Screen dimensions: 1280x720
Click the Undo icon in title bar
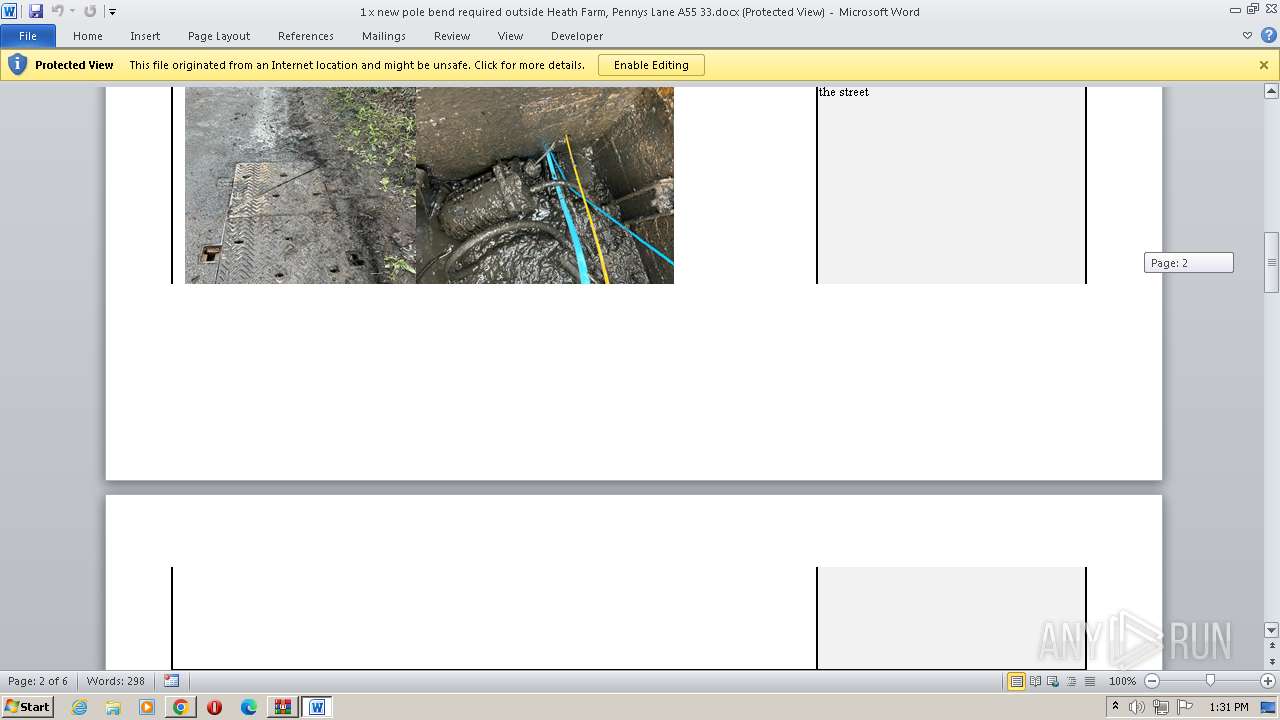pos(57,11)
